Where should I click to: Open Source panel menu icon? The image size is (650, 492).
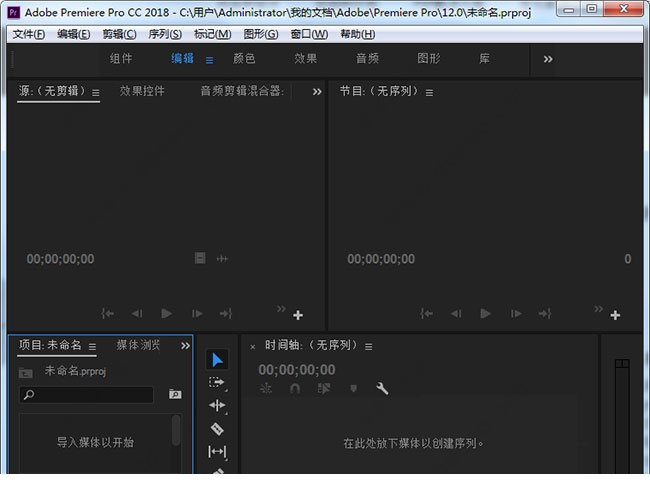coord(96,93)
